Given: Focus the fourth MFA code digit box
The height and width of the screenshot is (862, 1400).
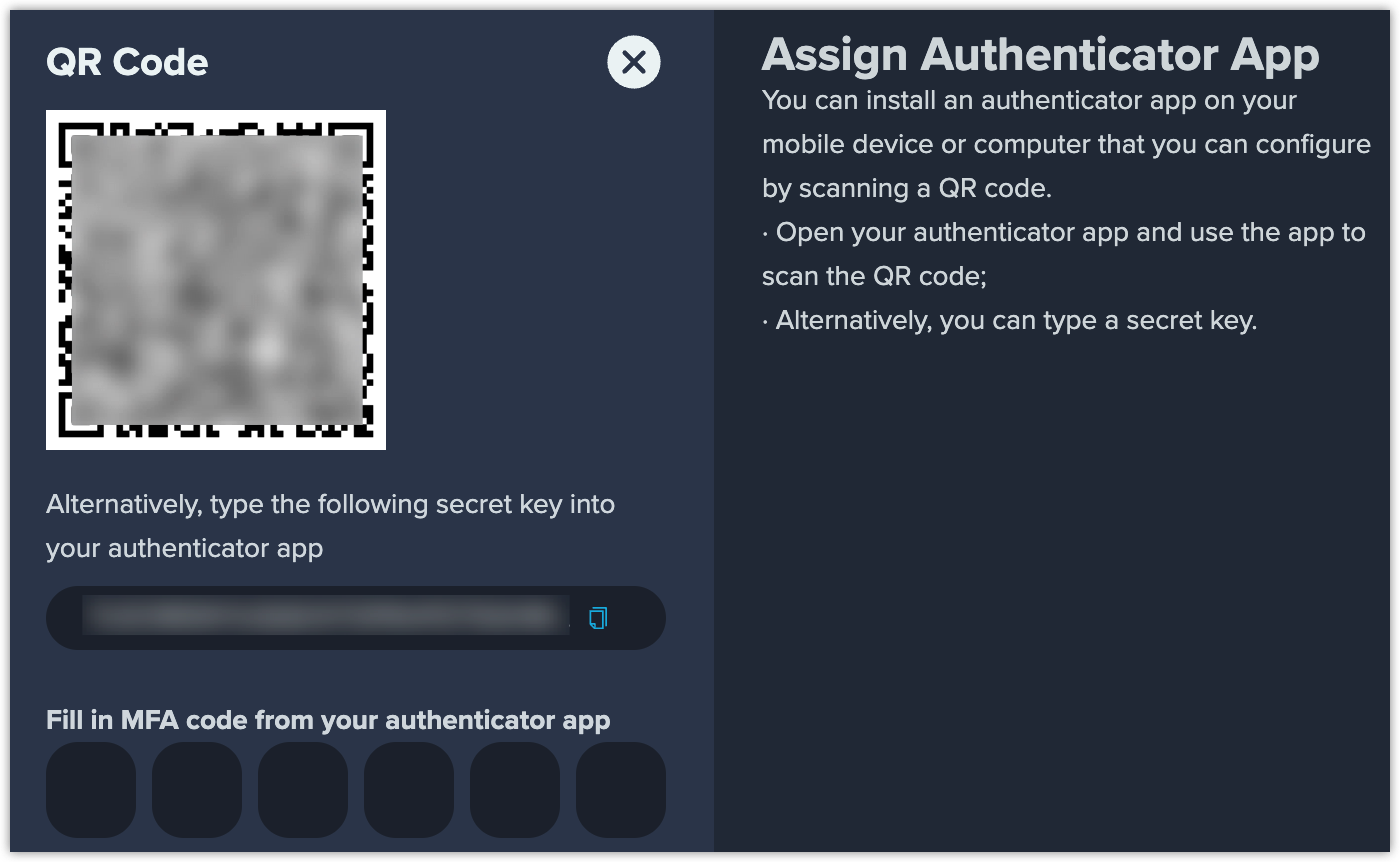Looking at the screenshot, I should 409,789.
